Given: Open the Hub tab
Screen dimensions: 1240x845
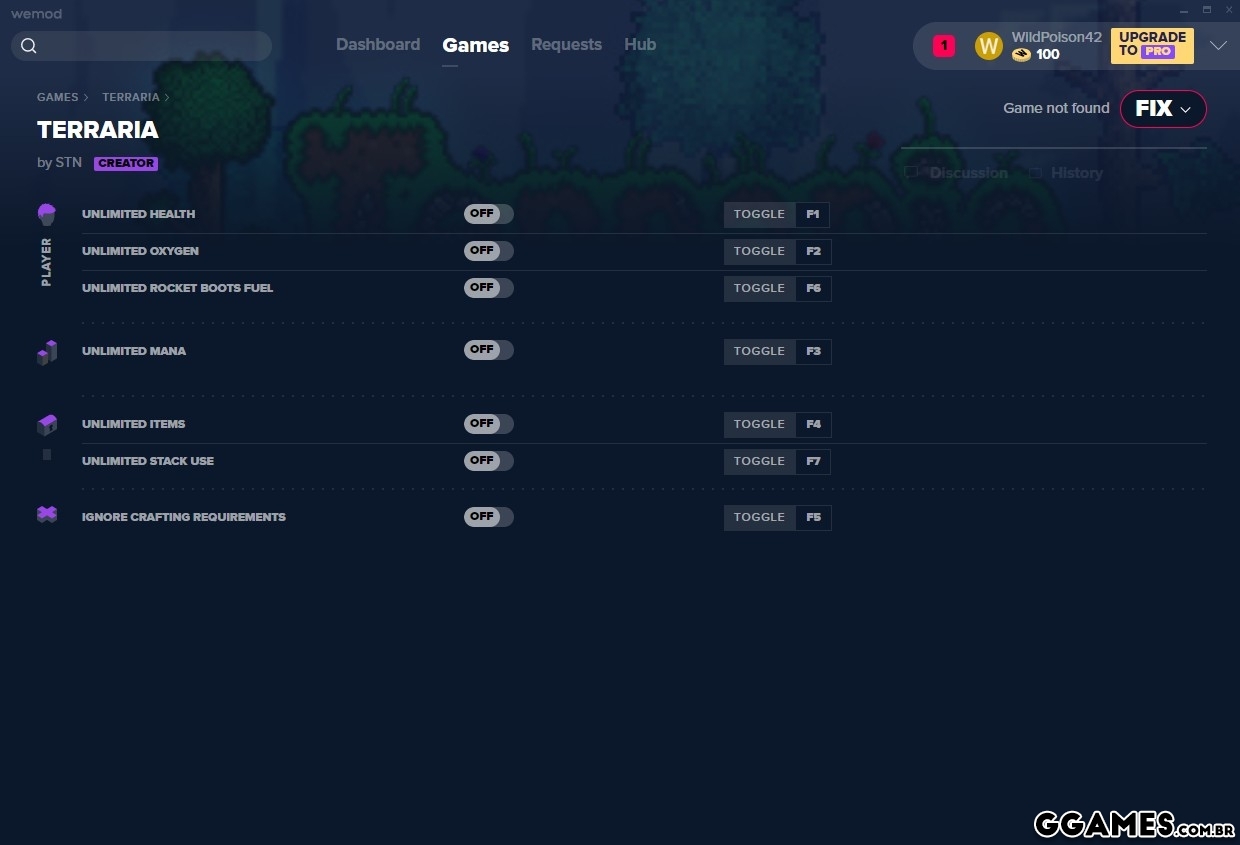Looking at the screenshot, I should coord(640,45).
